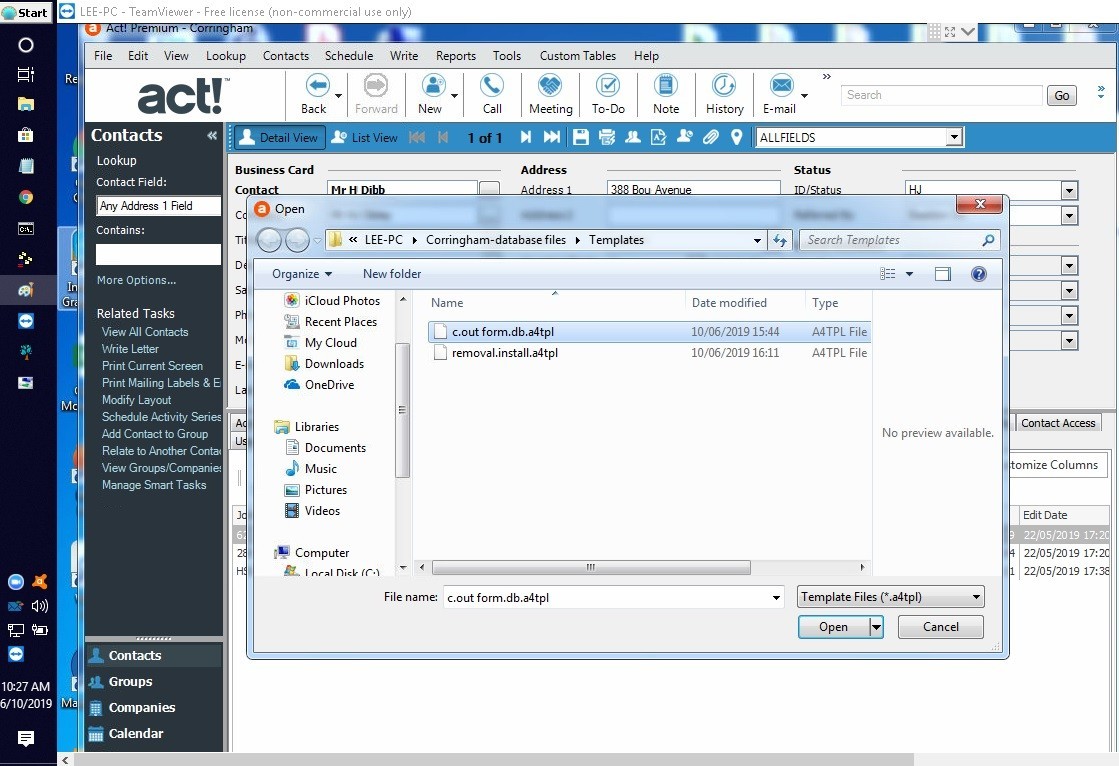Expand the File name combo dropdown arrow
This screenshot has width=1119, height=766.
coord(776,598)
